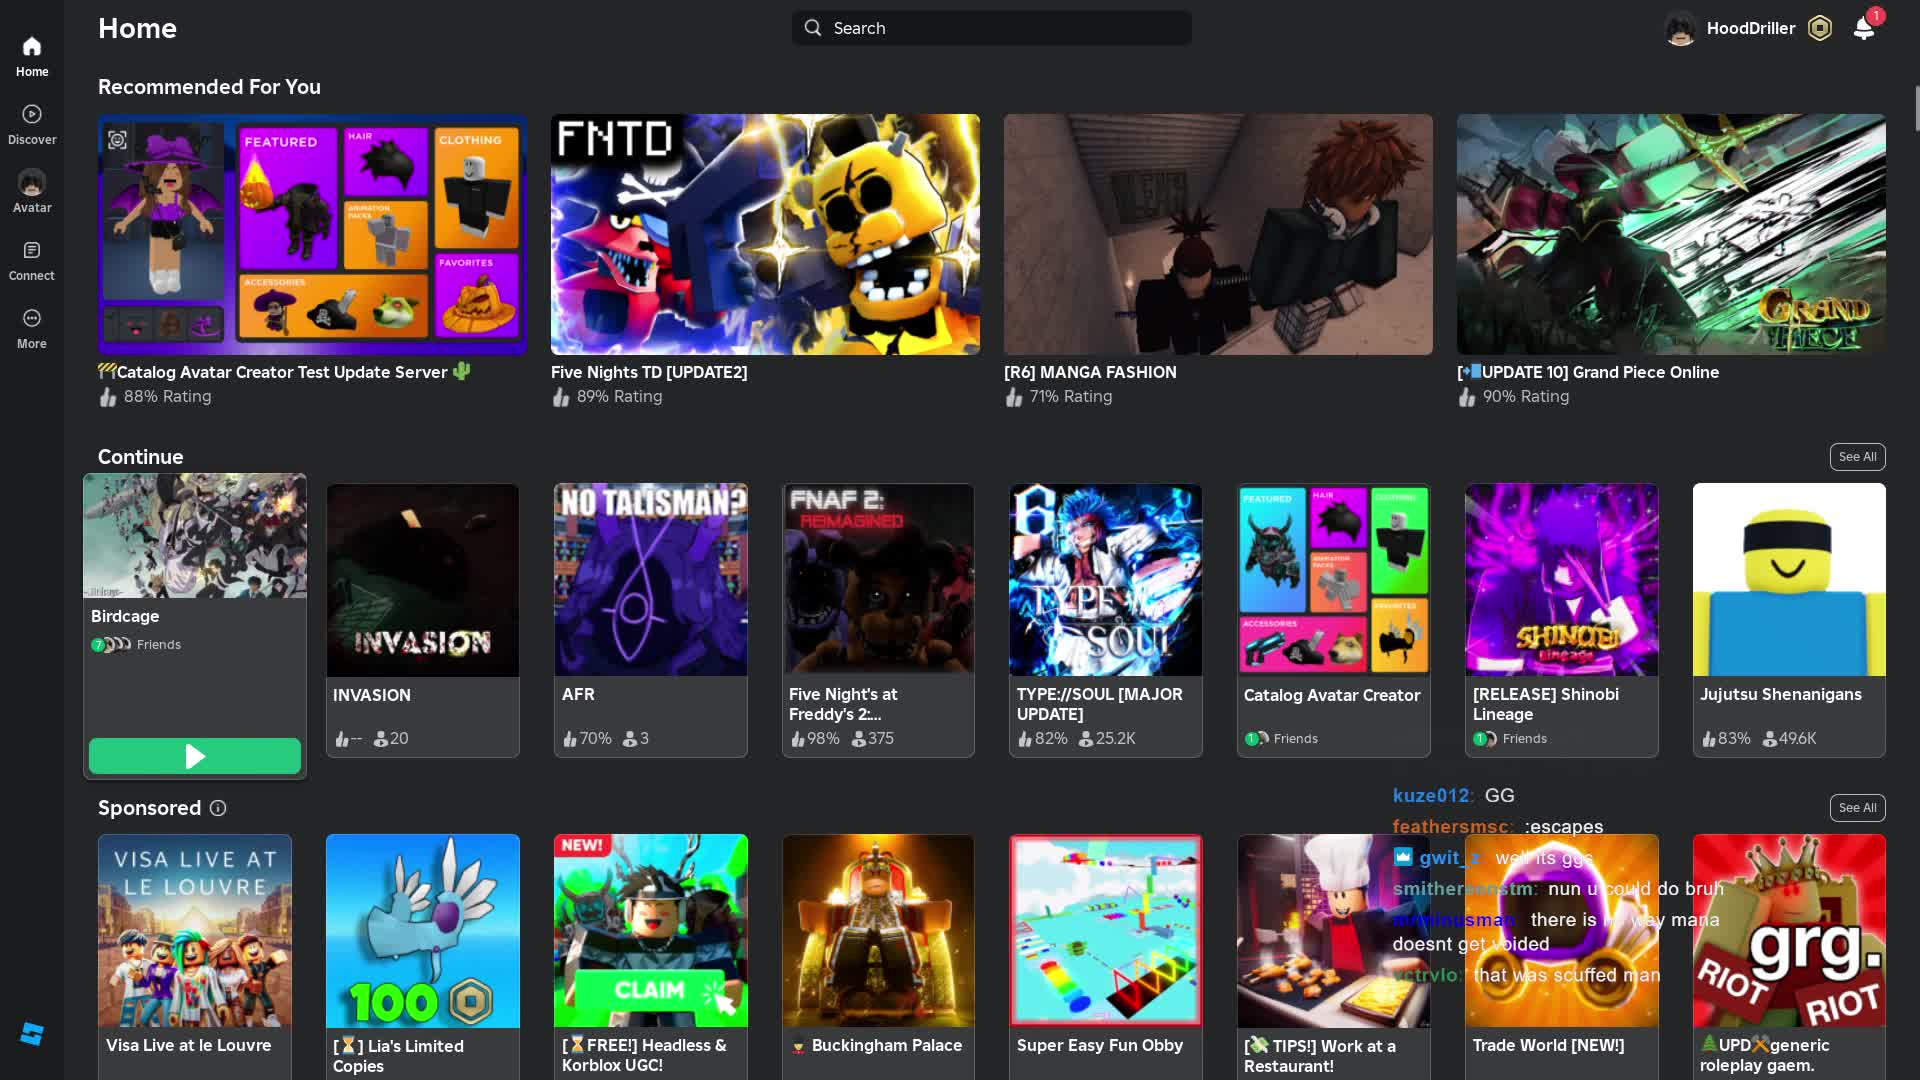Open Five Night's at Freddy's 2 card
Image resolution: width=1920 pixels, height=1080 pixels.
(878, 620)
